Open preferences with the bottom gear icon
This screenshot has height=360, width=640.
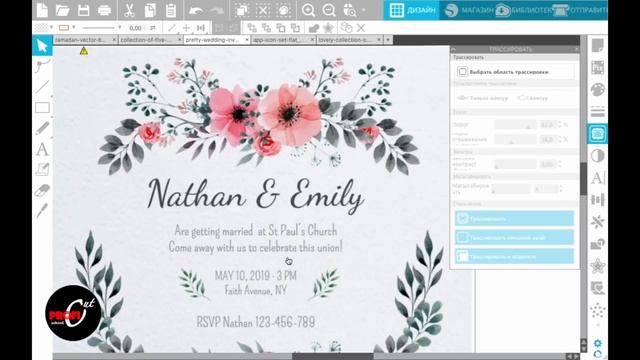click(x=598, y=343)
